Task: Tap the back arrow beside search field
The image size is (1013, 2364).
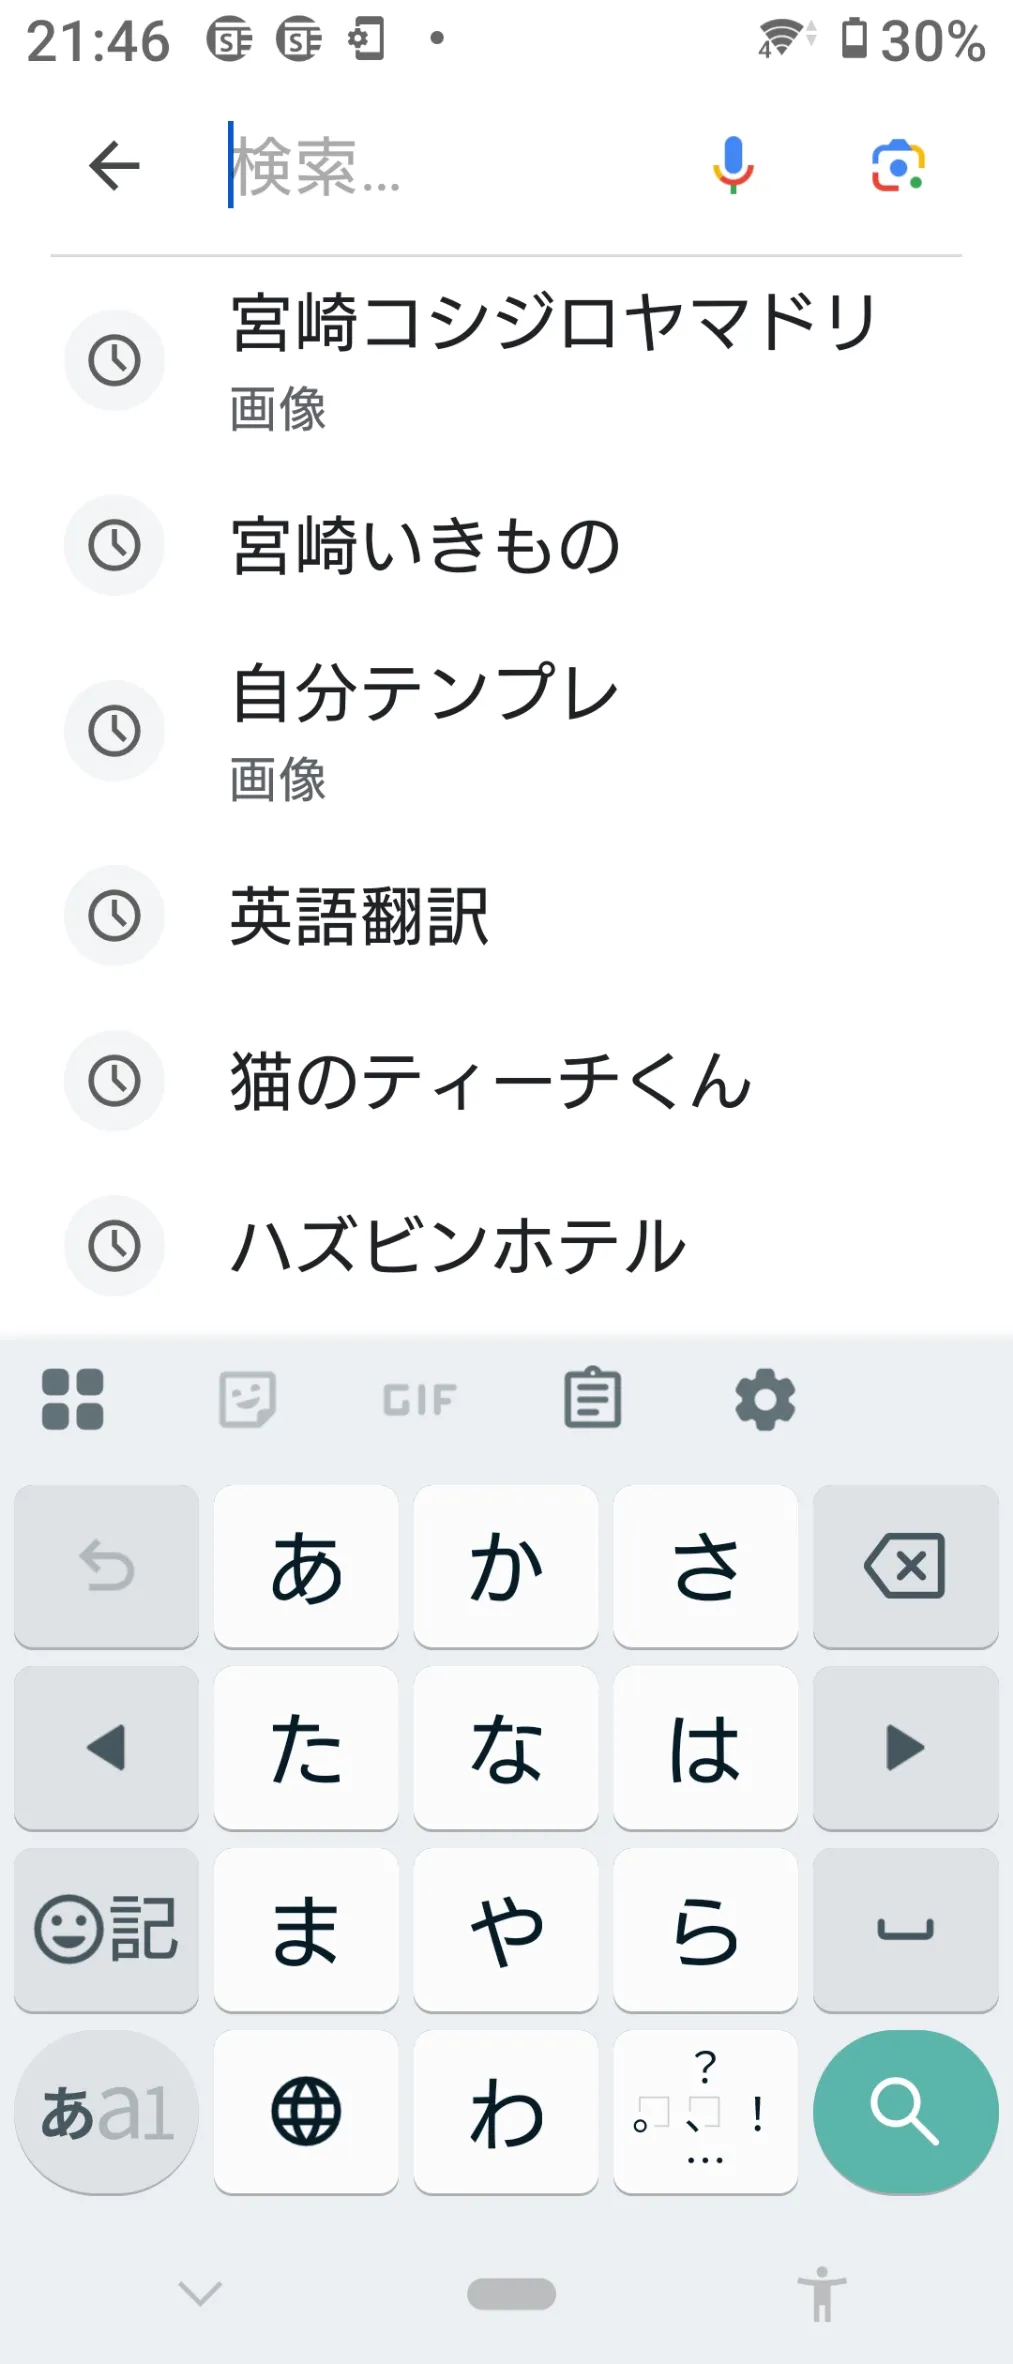Action: (x=114, y=165)
